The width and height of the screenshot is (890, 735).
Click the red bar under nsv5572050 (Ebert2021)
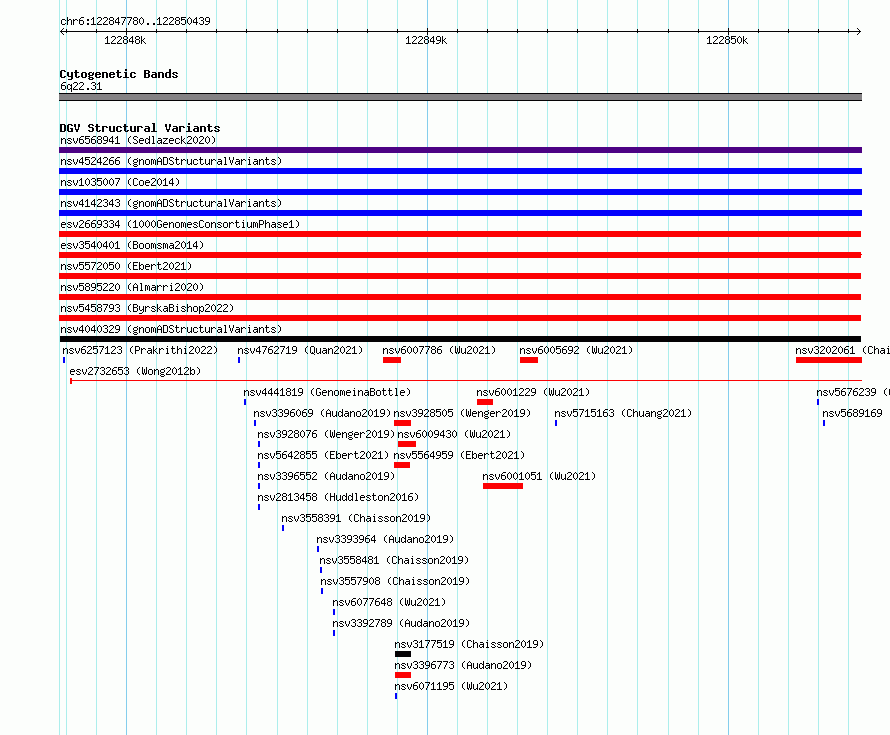[x=460, y=276]
